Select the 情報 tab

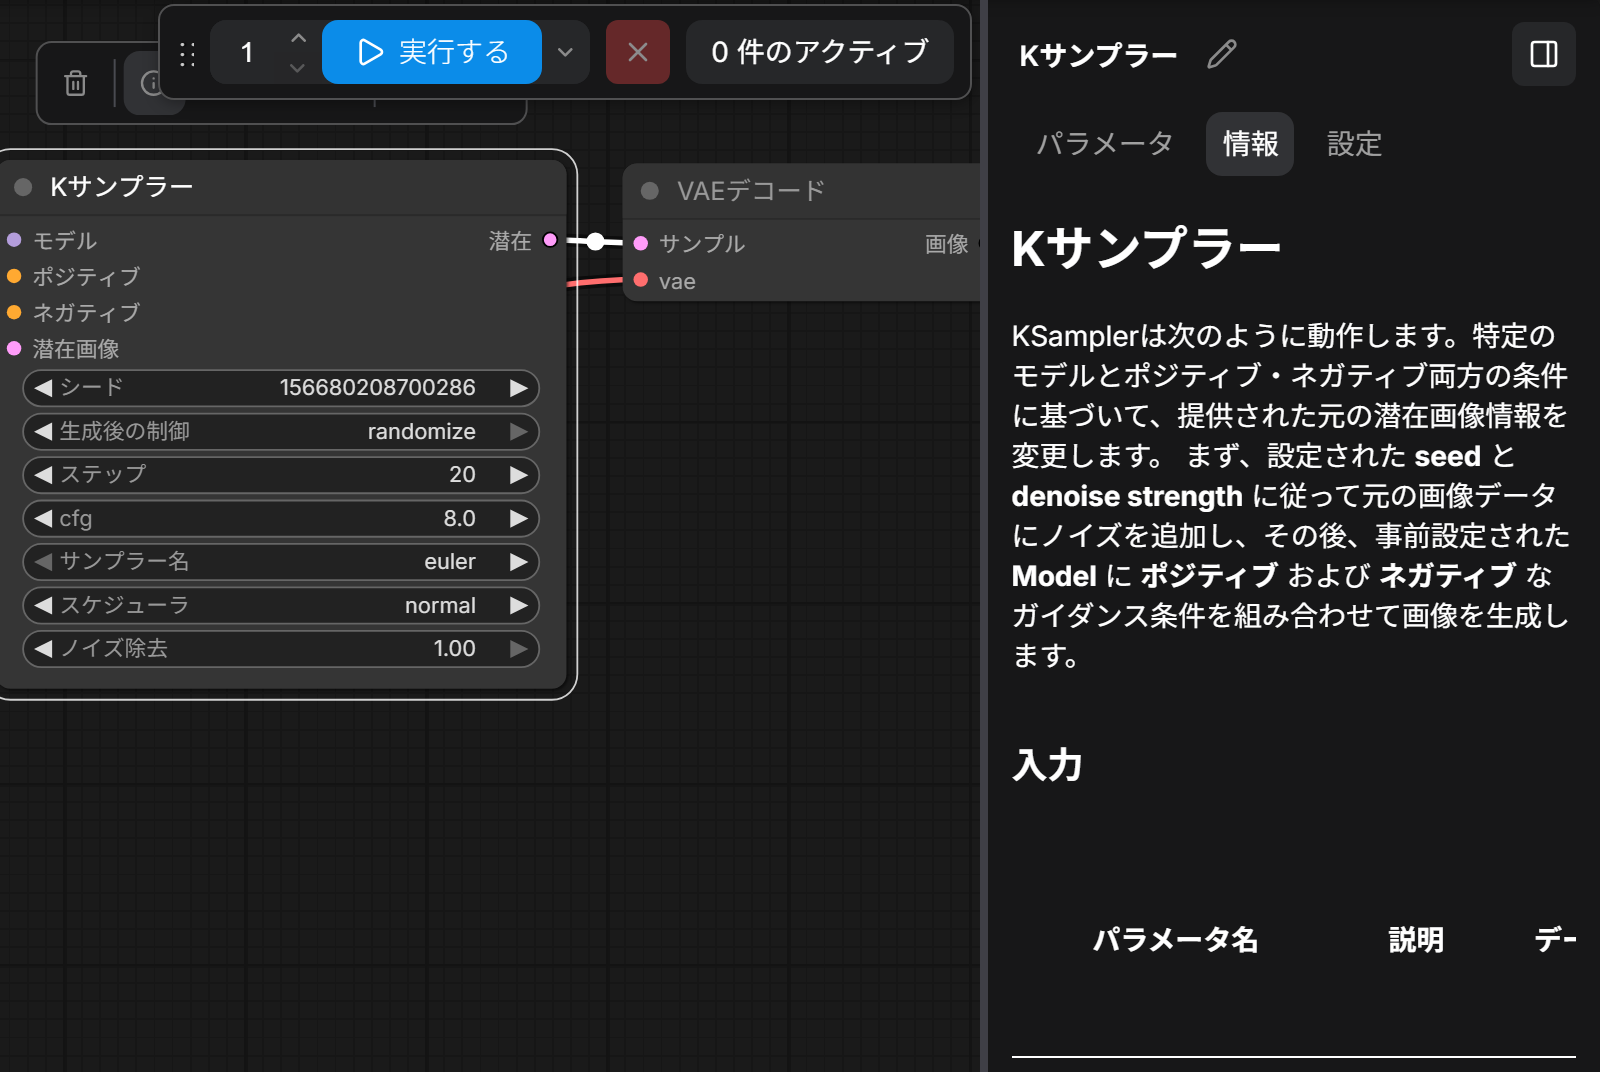point(1250,144)
